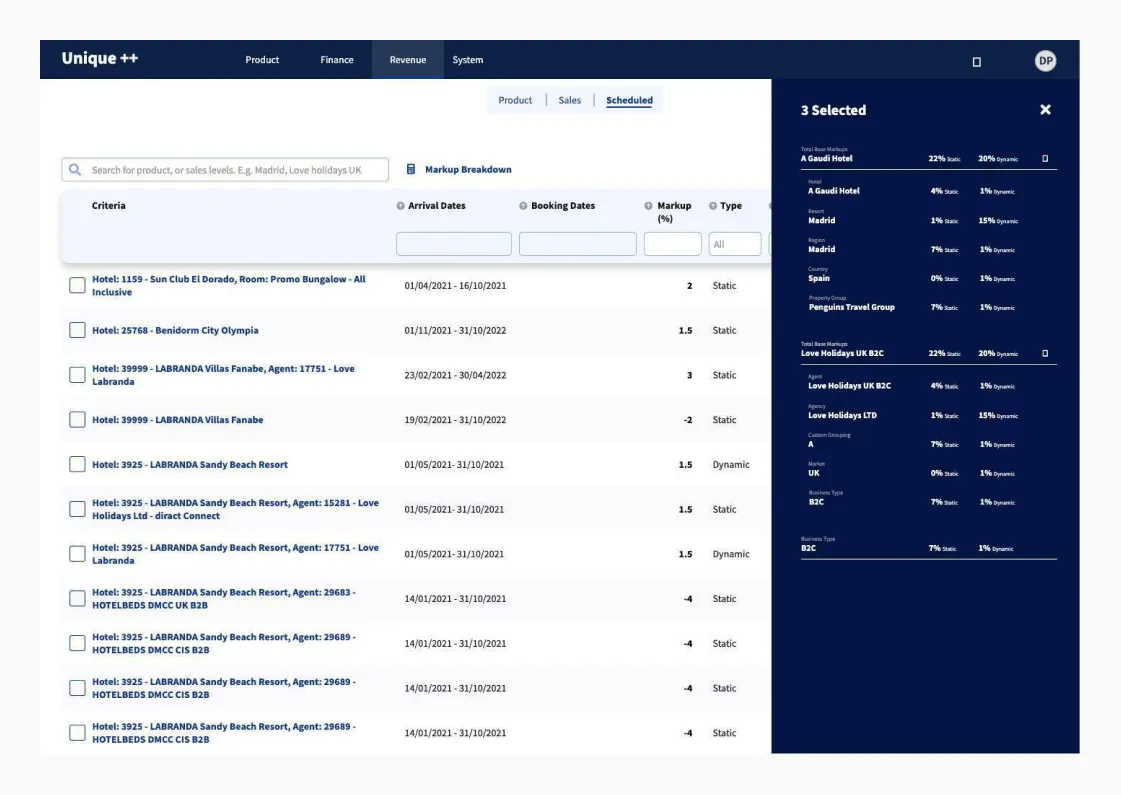Close the 3 Selected side panel
The image size is (1121, 795).
[x=1045, y=110]
